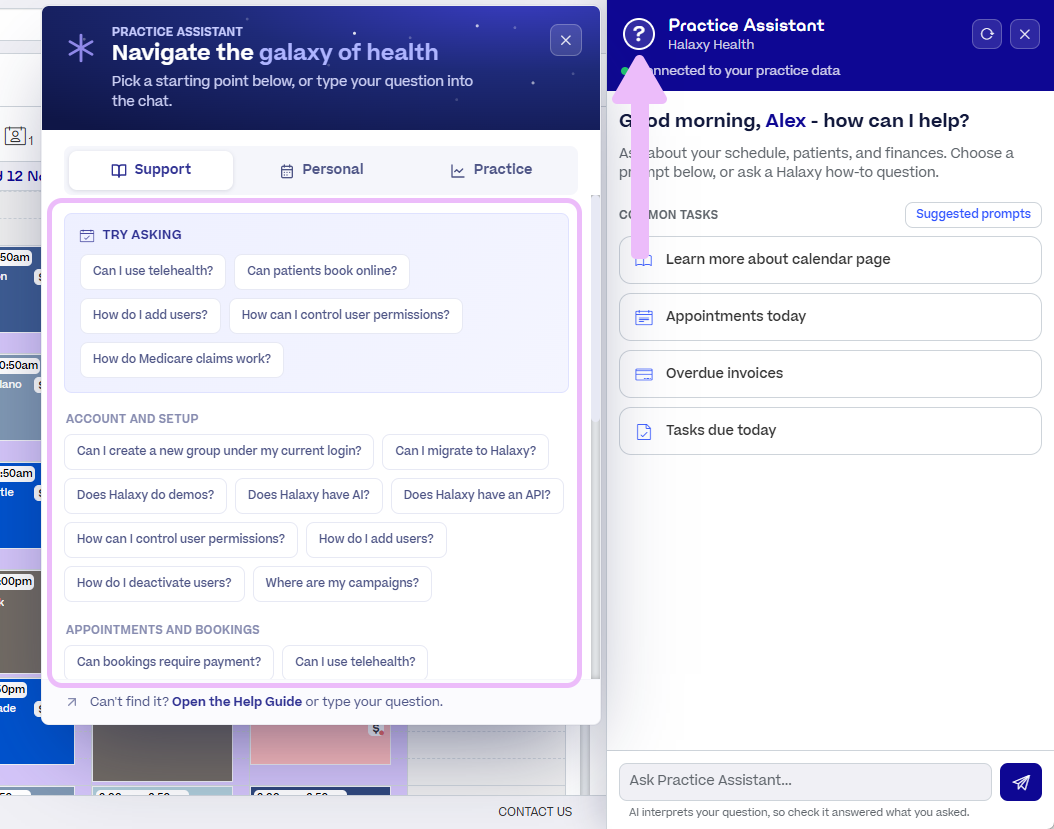1054x829 pixels.
Task: Ask 'How do Medicare claims work?'
Action: [181, 360]
